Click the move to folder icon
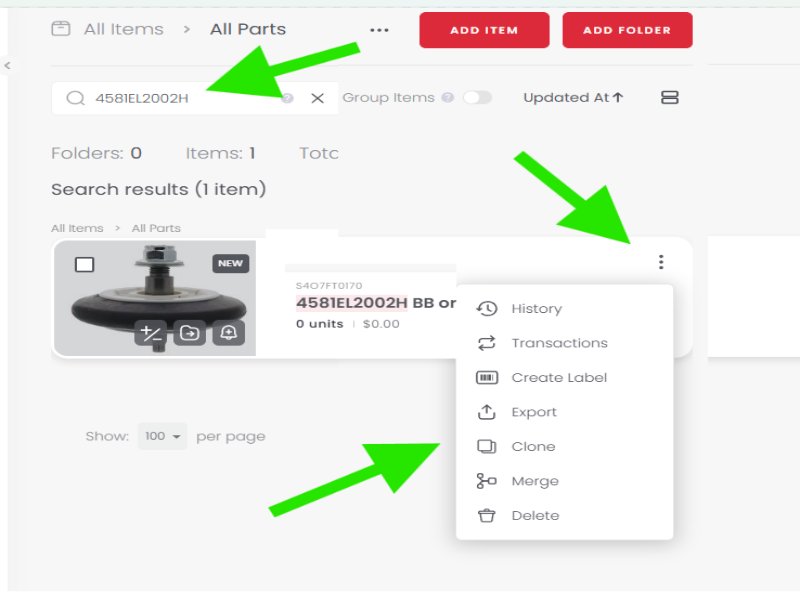The image size is (800, 612). 190,333
